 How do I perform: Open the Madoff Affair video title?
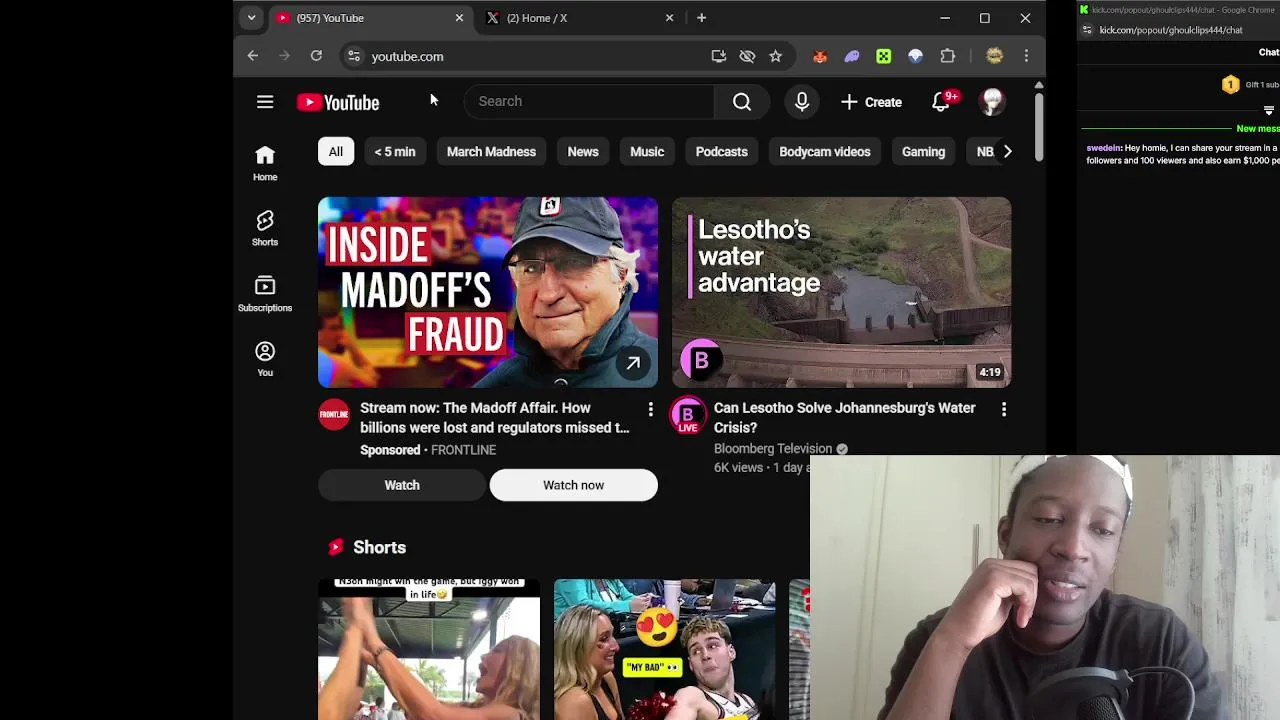(495, 418)
